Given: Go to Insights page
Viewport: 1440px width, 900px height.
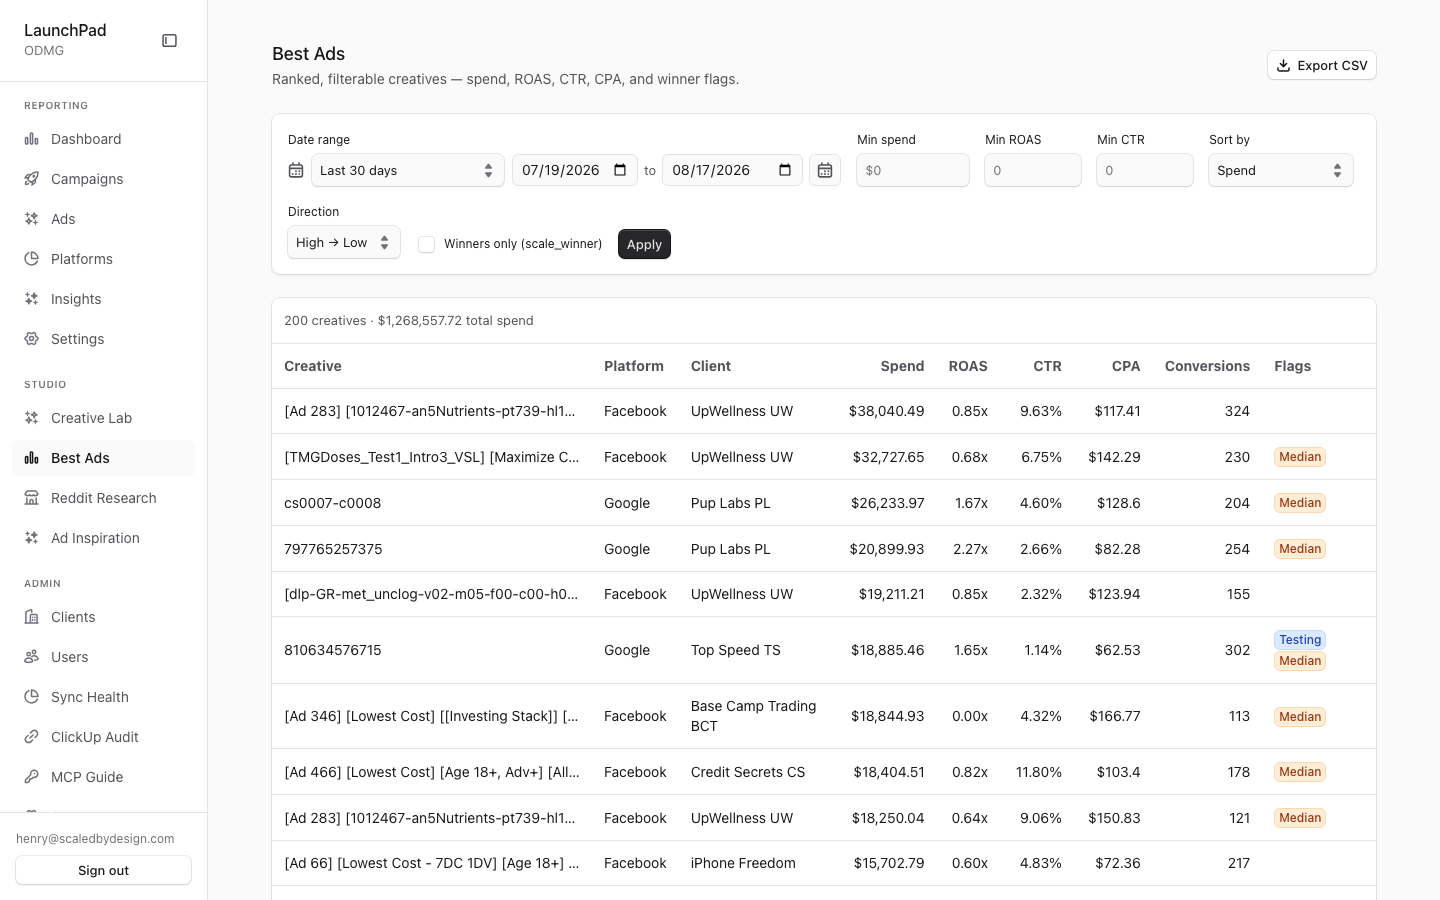Looking at the screenshot, I should tap(104, 299).
